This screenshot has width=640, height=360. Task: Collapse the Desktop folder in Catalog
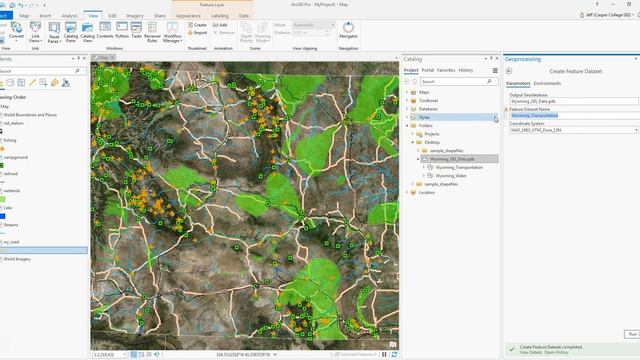[413, 142]
